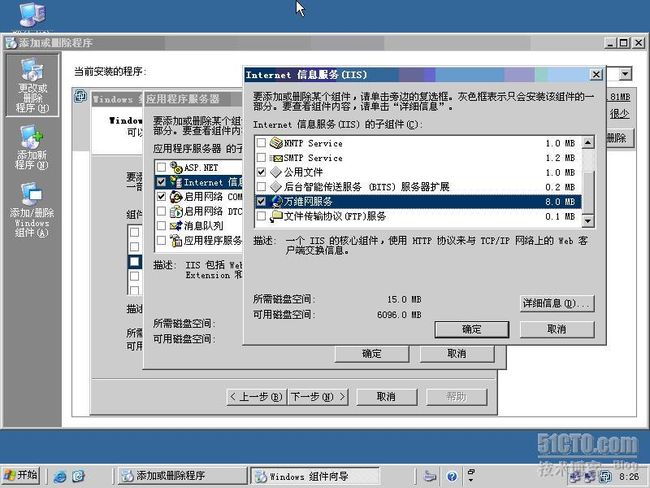The image size is (650, 488).
Task: Check the ASP.NET checkbox
Action: 161,168
